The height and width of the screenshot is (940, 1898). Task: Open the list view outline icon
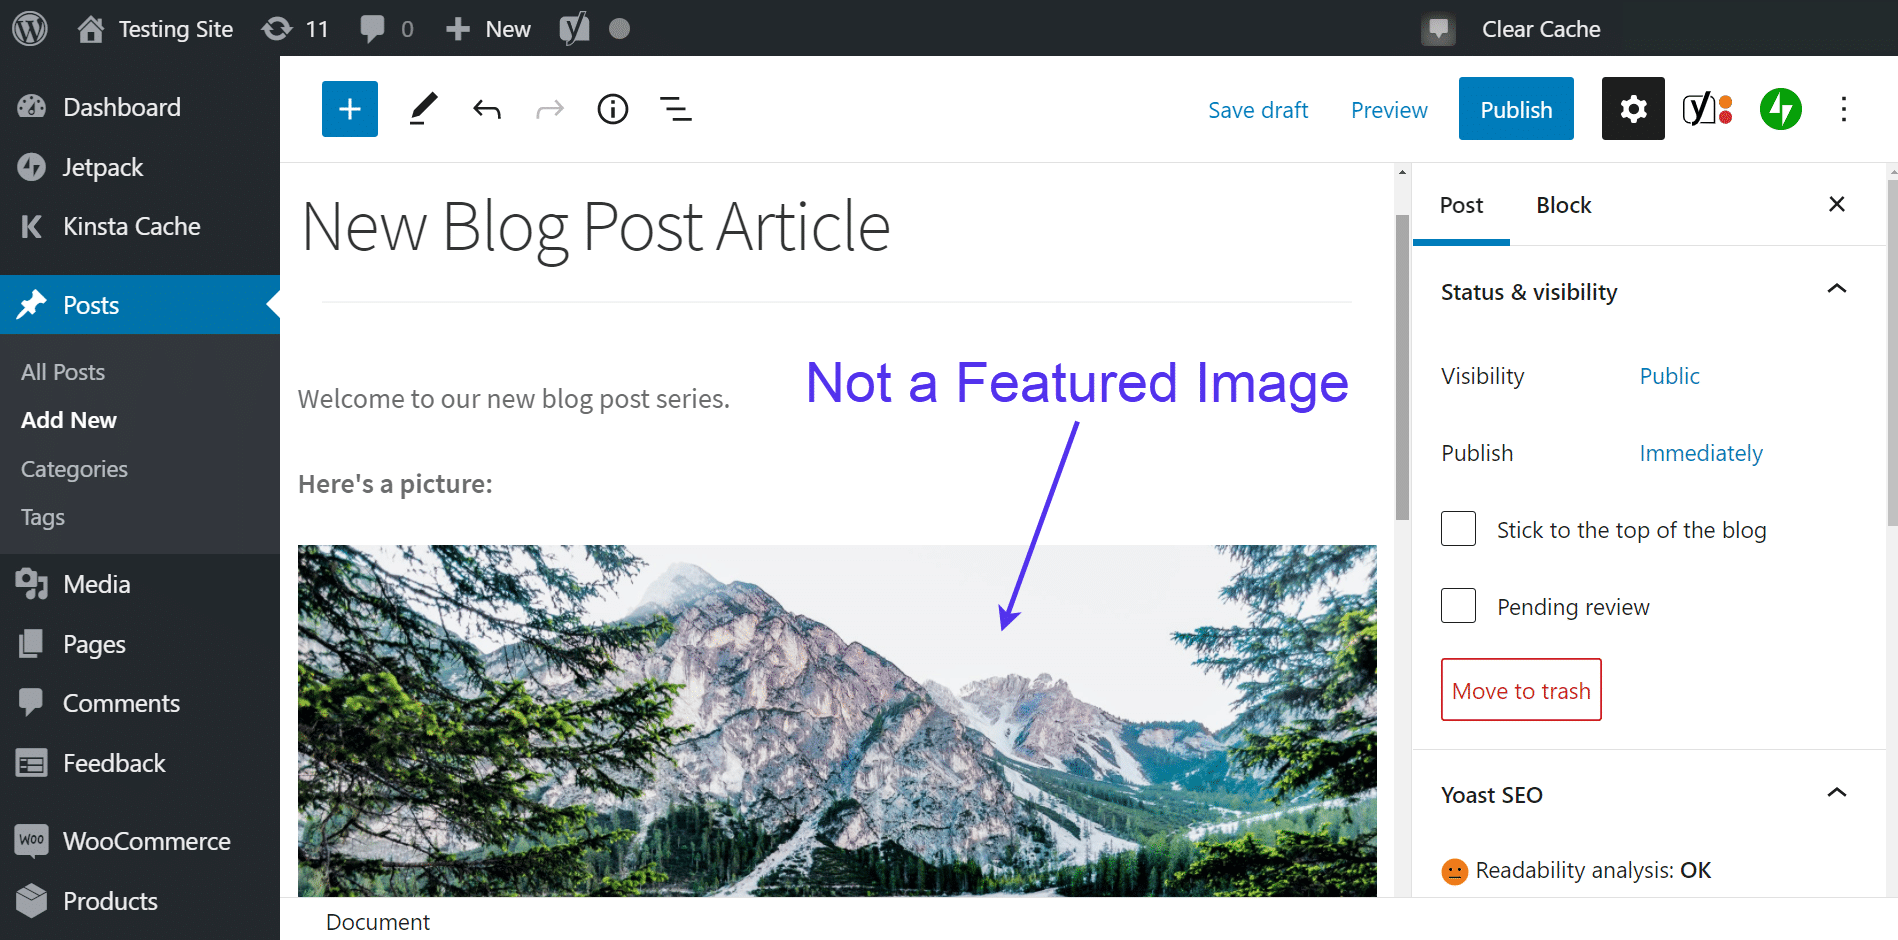pos(676,108)
